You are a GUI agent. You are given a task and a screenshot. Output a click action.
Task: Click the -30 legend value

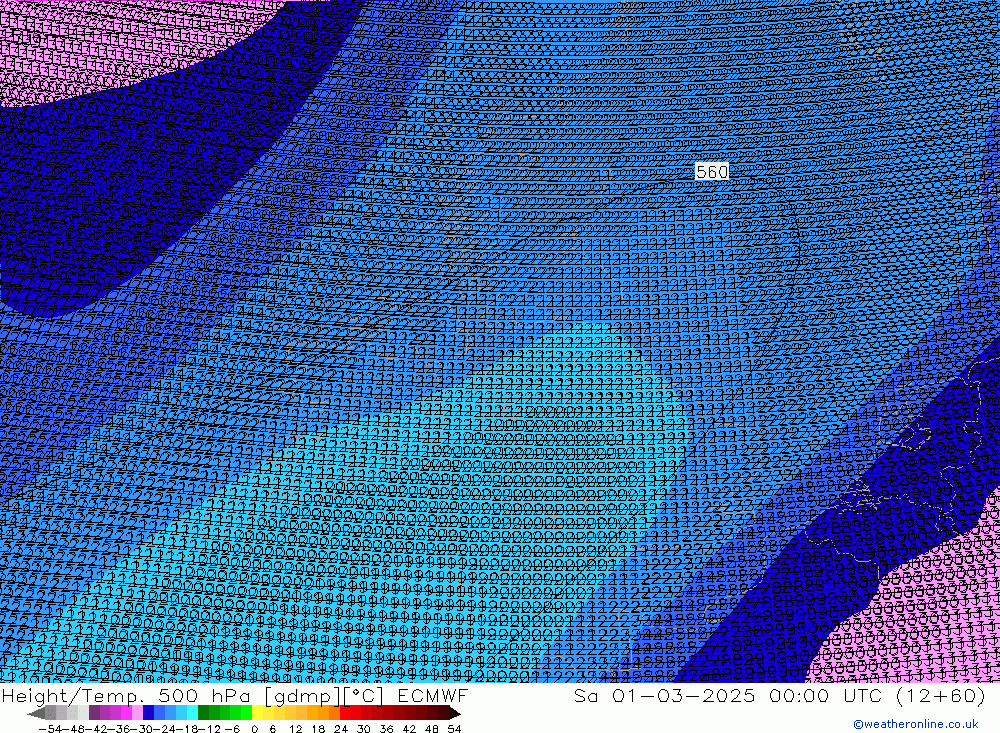[x=141, y=729]
